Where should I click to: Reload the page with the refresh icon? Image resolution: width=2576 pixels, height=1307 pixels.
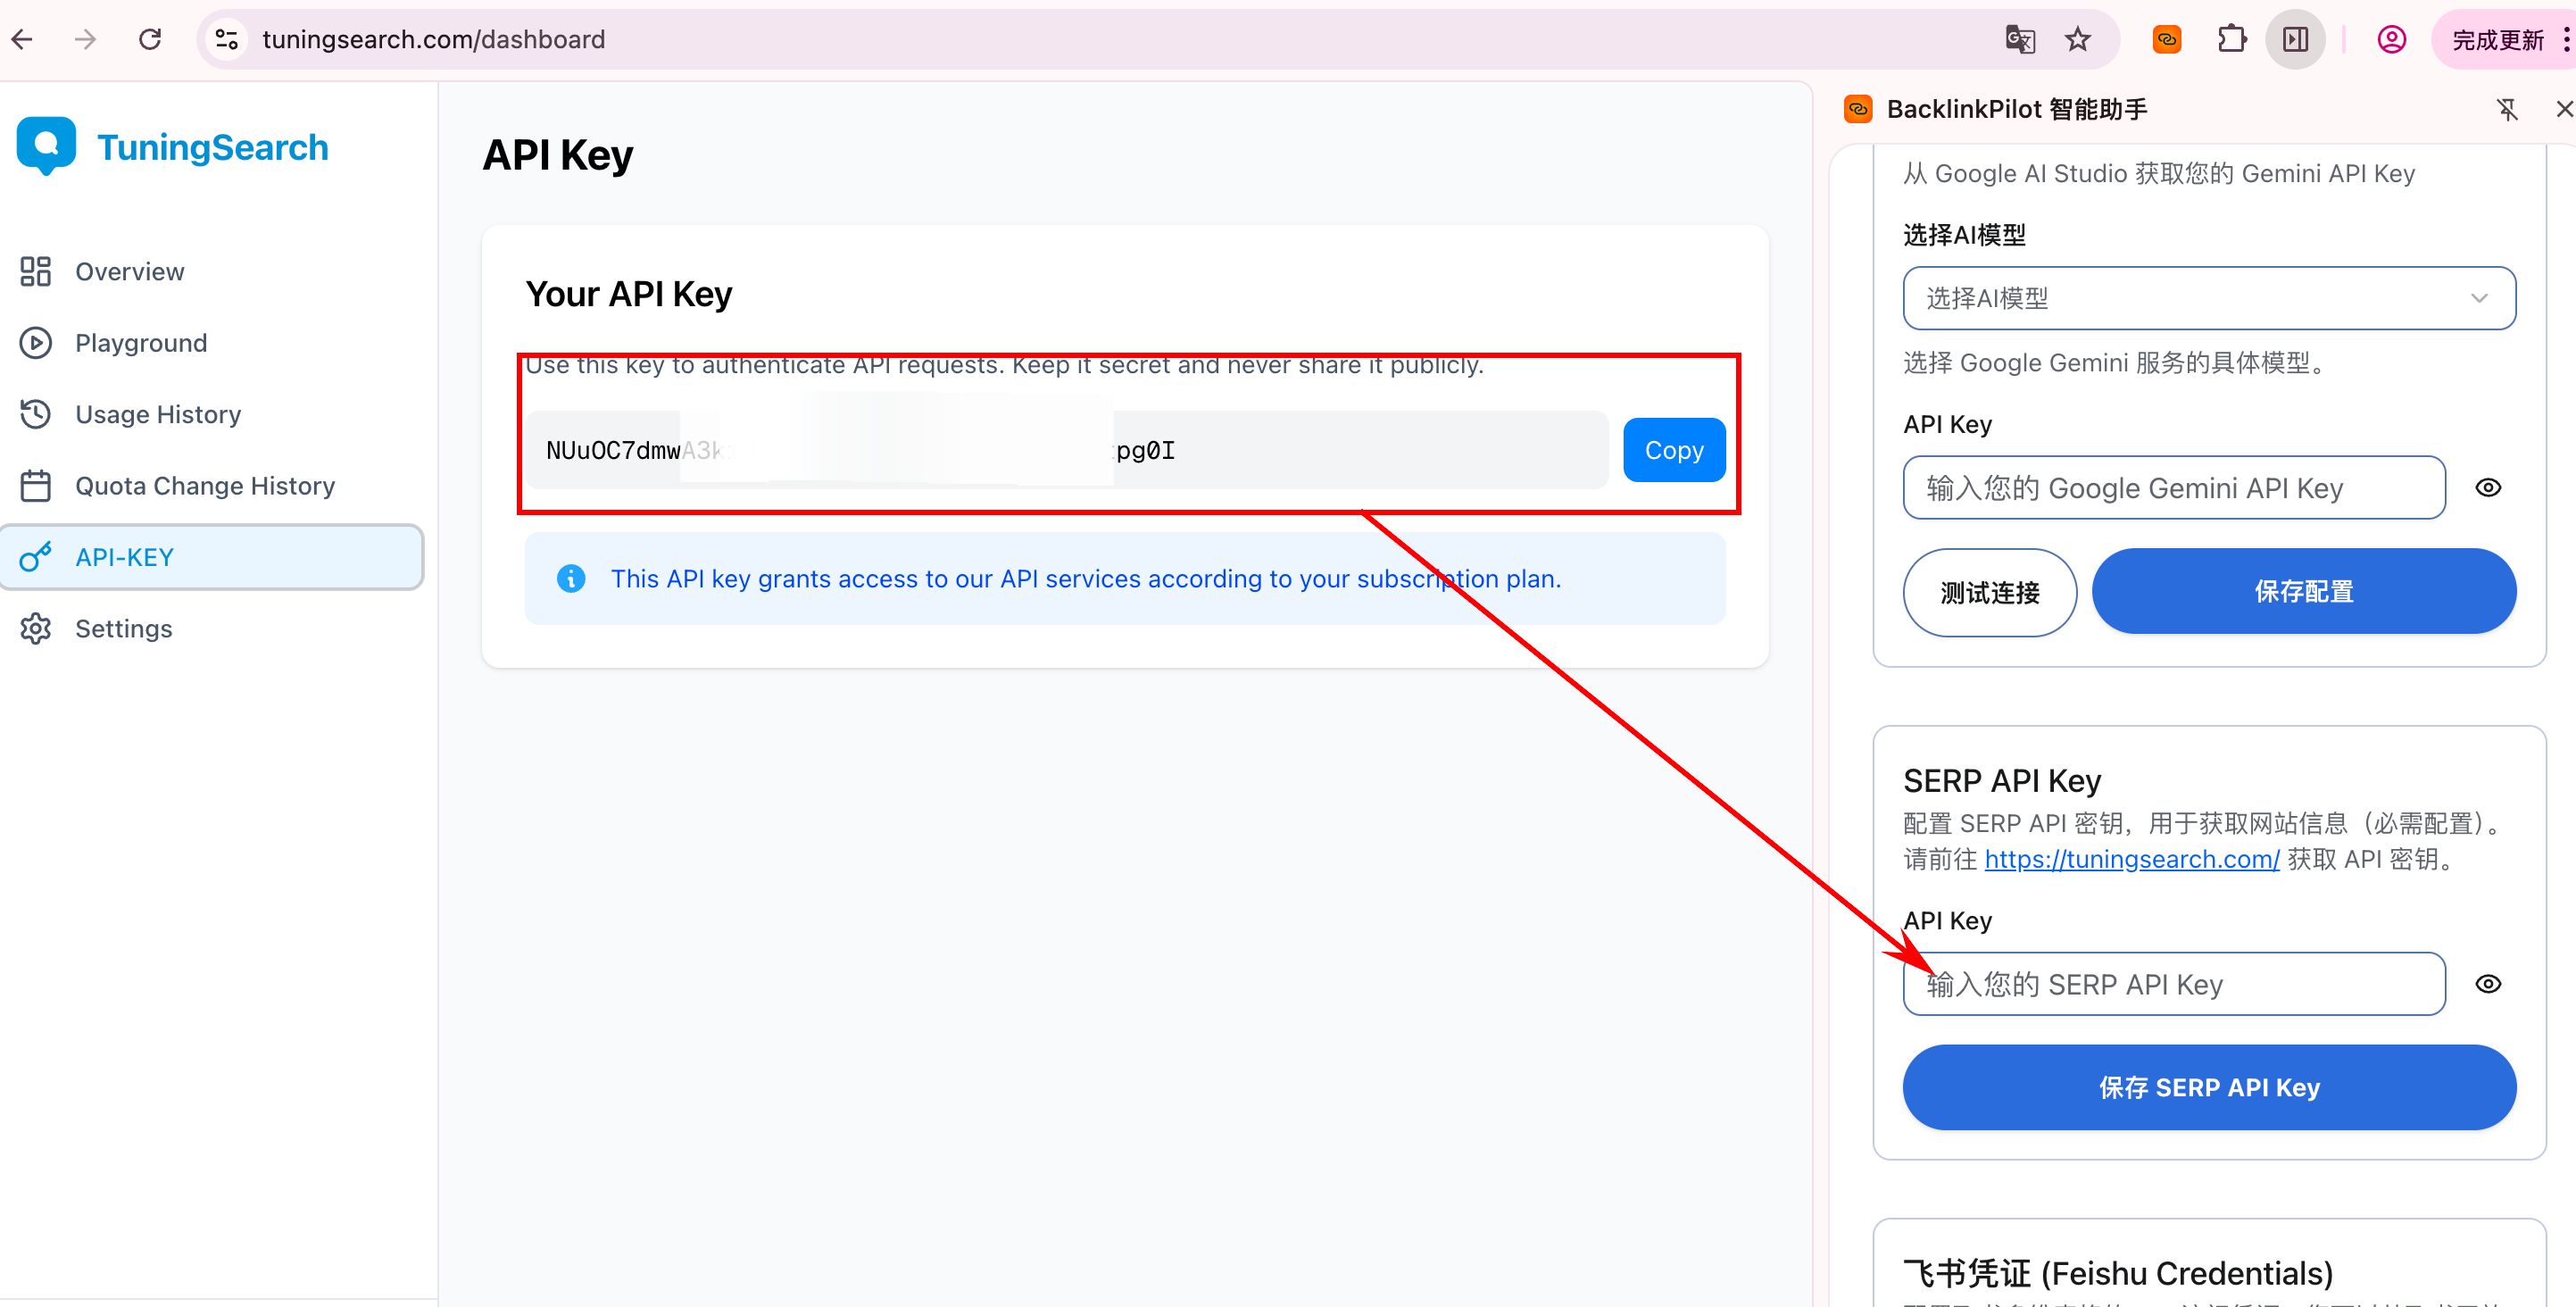click(x=150, y=39)
